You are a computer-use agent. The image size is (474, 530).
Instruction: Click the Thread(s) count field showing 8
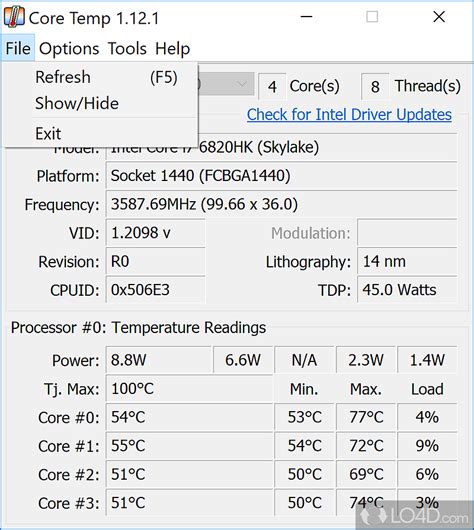(375, 87)
